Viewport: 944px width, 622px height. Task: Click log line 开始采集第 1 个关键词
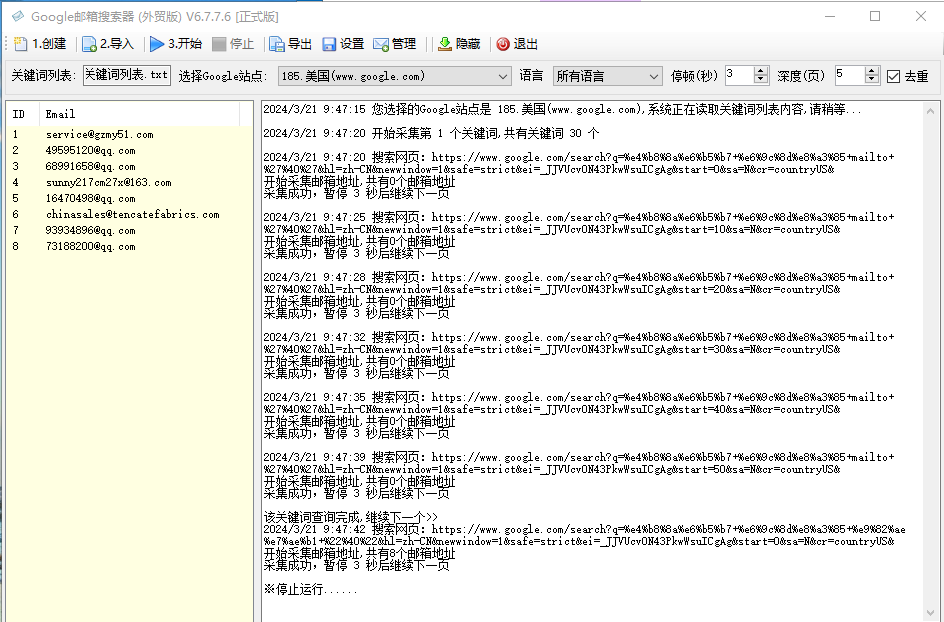(x=431, y=133)
